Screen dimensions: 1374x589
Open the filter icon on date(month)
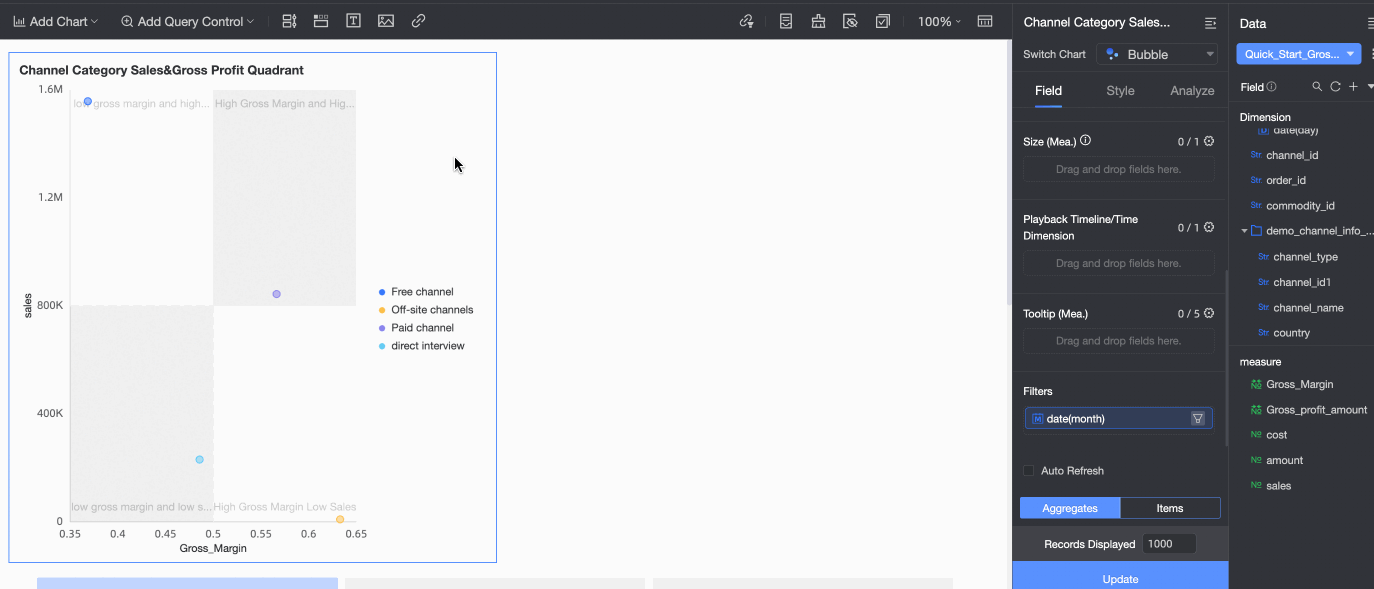pyautogui.click(x=1197, y=419)
